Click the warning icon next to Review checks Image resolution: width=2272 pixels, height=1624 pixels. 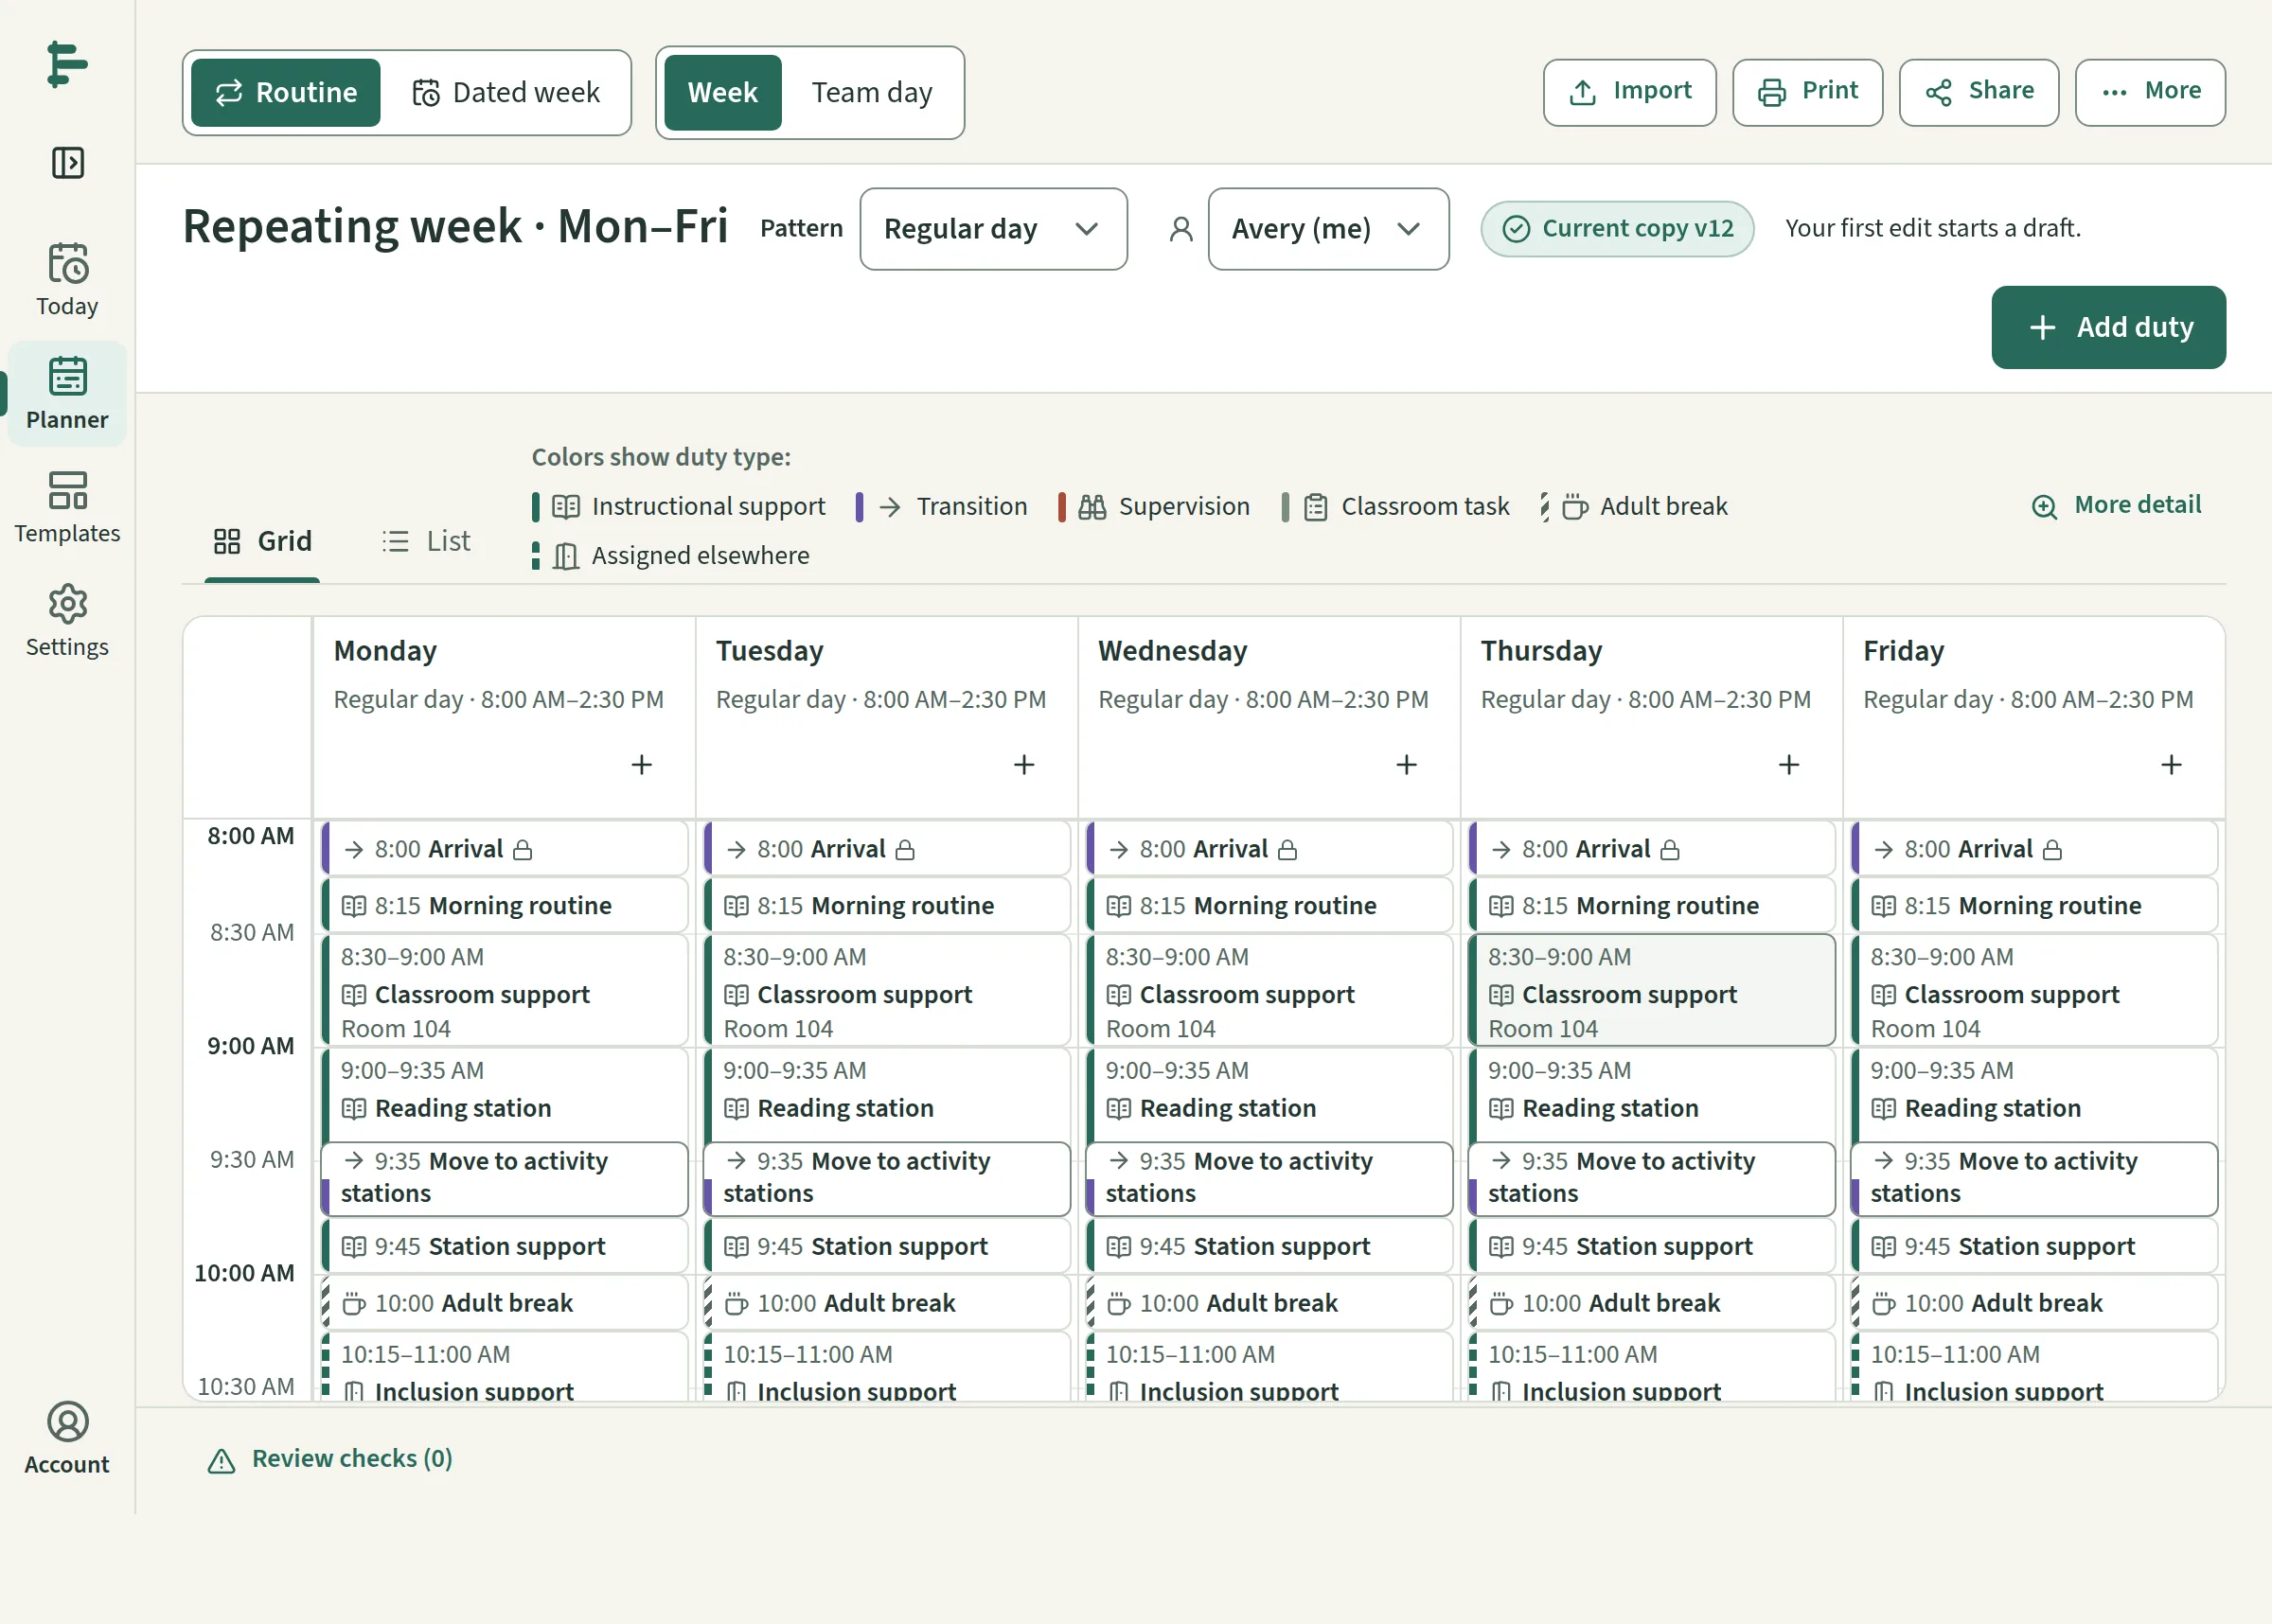tap(221, 1461)
